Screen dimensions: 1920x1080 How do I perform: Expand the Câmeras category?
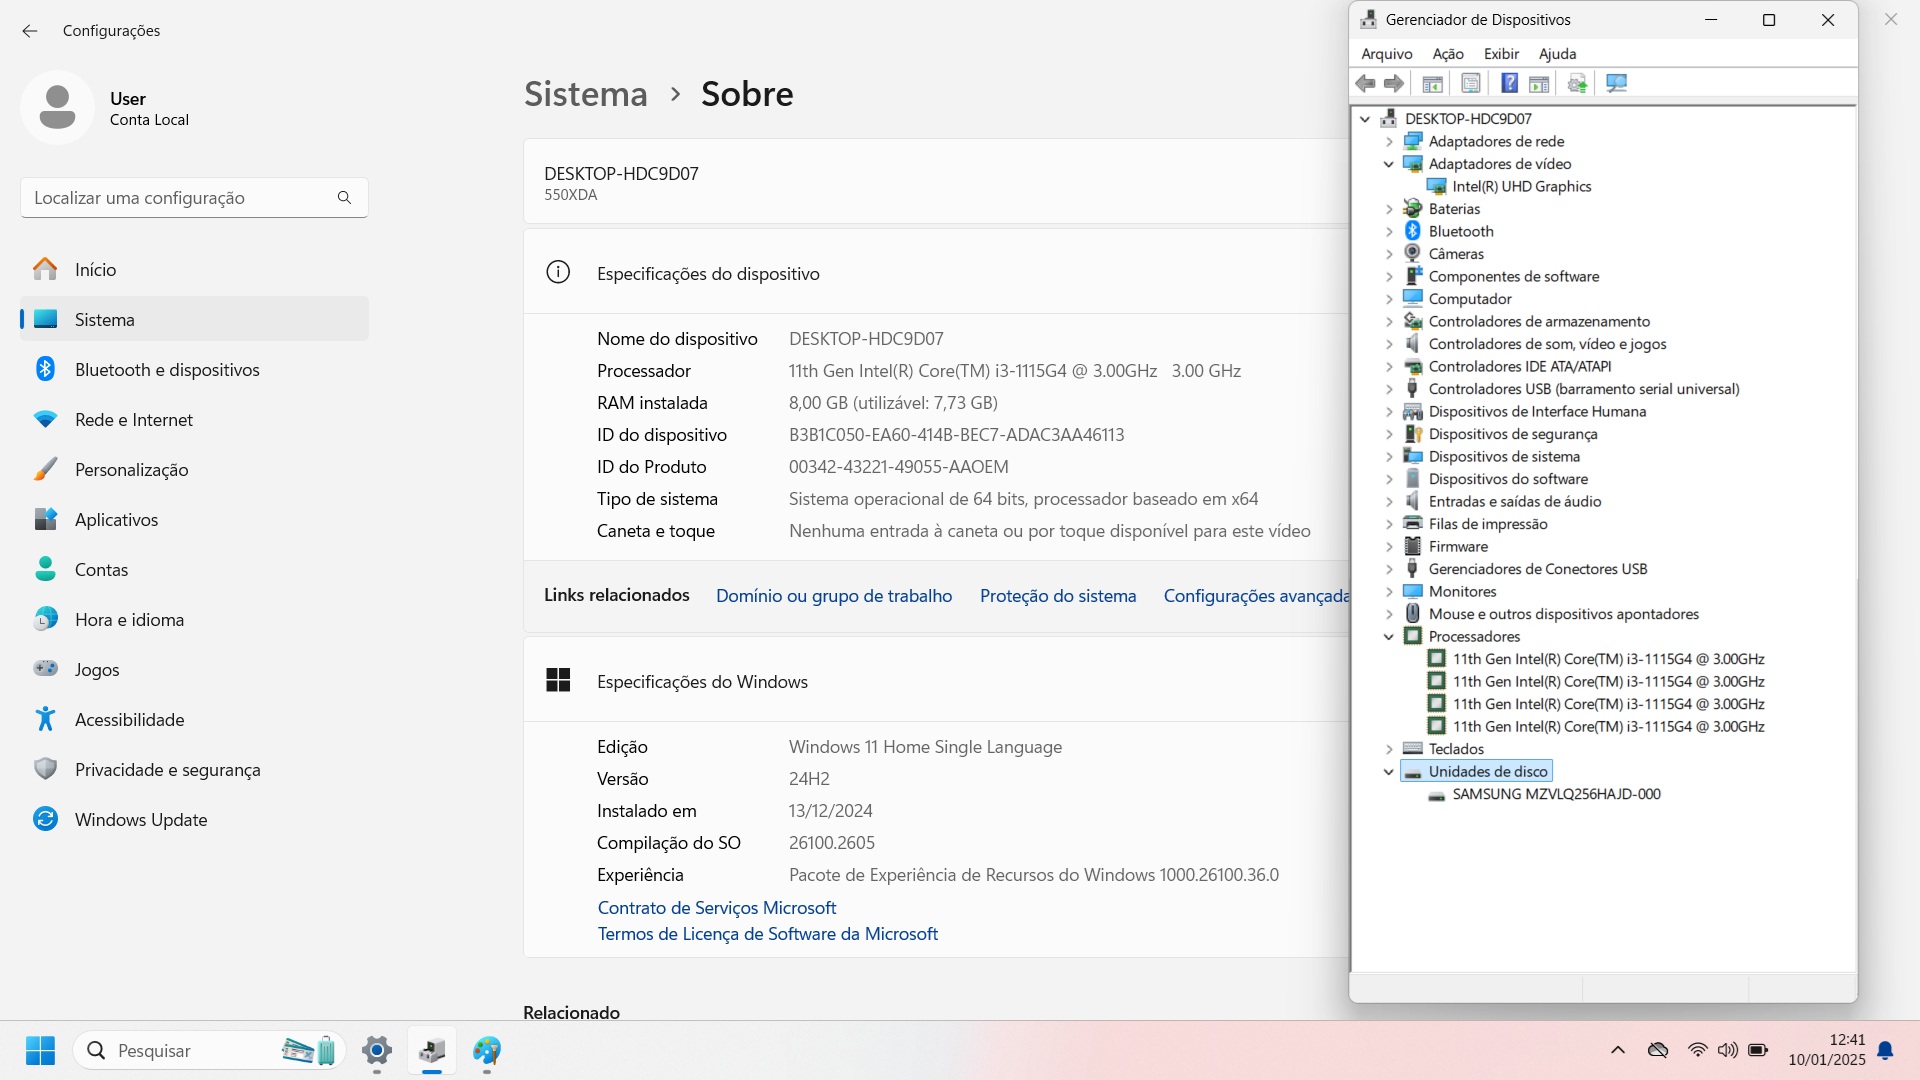[1389, 254]
